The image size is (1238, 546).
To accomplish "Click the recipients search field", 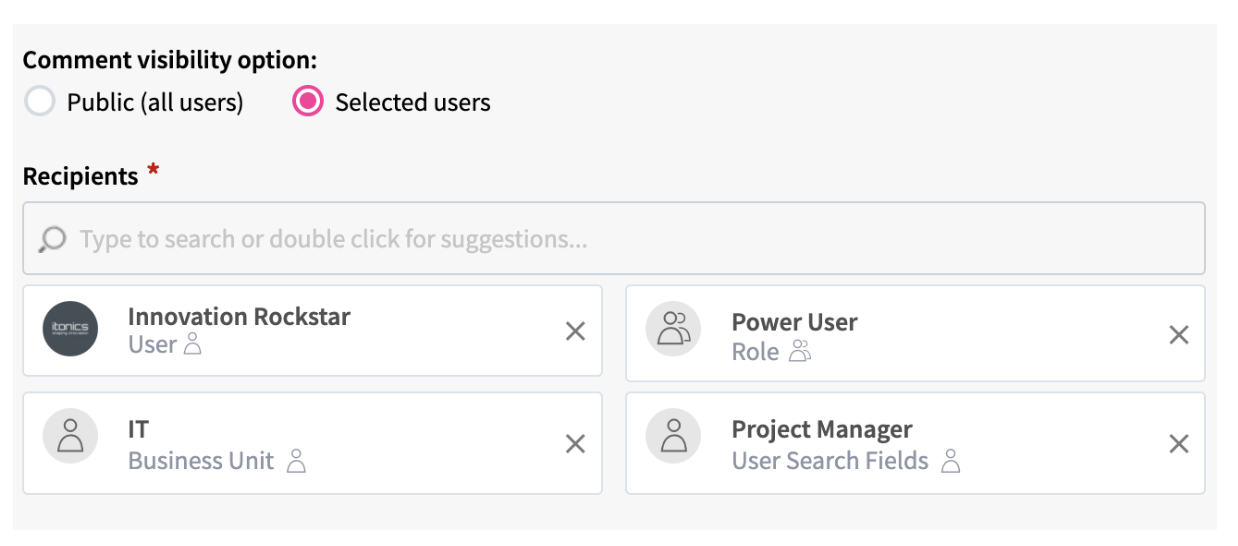I will 620,239.
